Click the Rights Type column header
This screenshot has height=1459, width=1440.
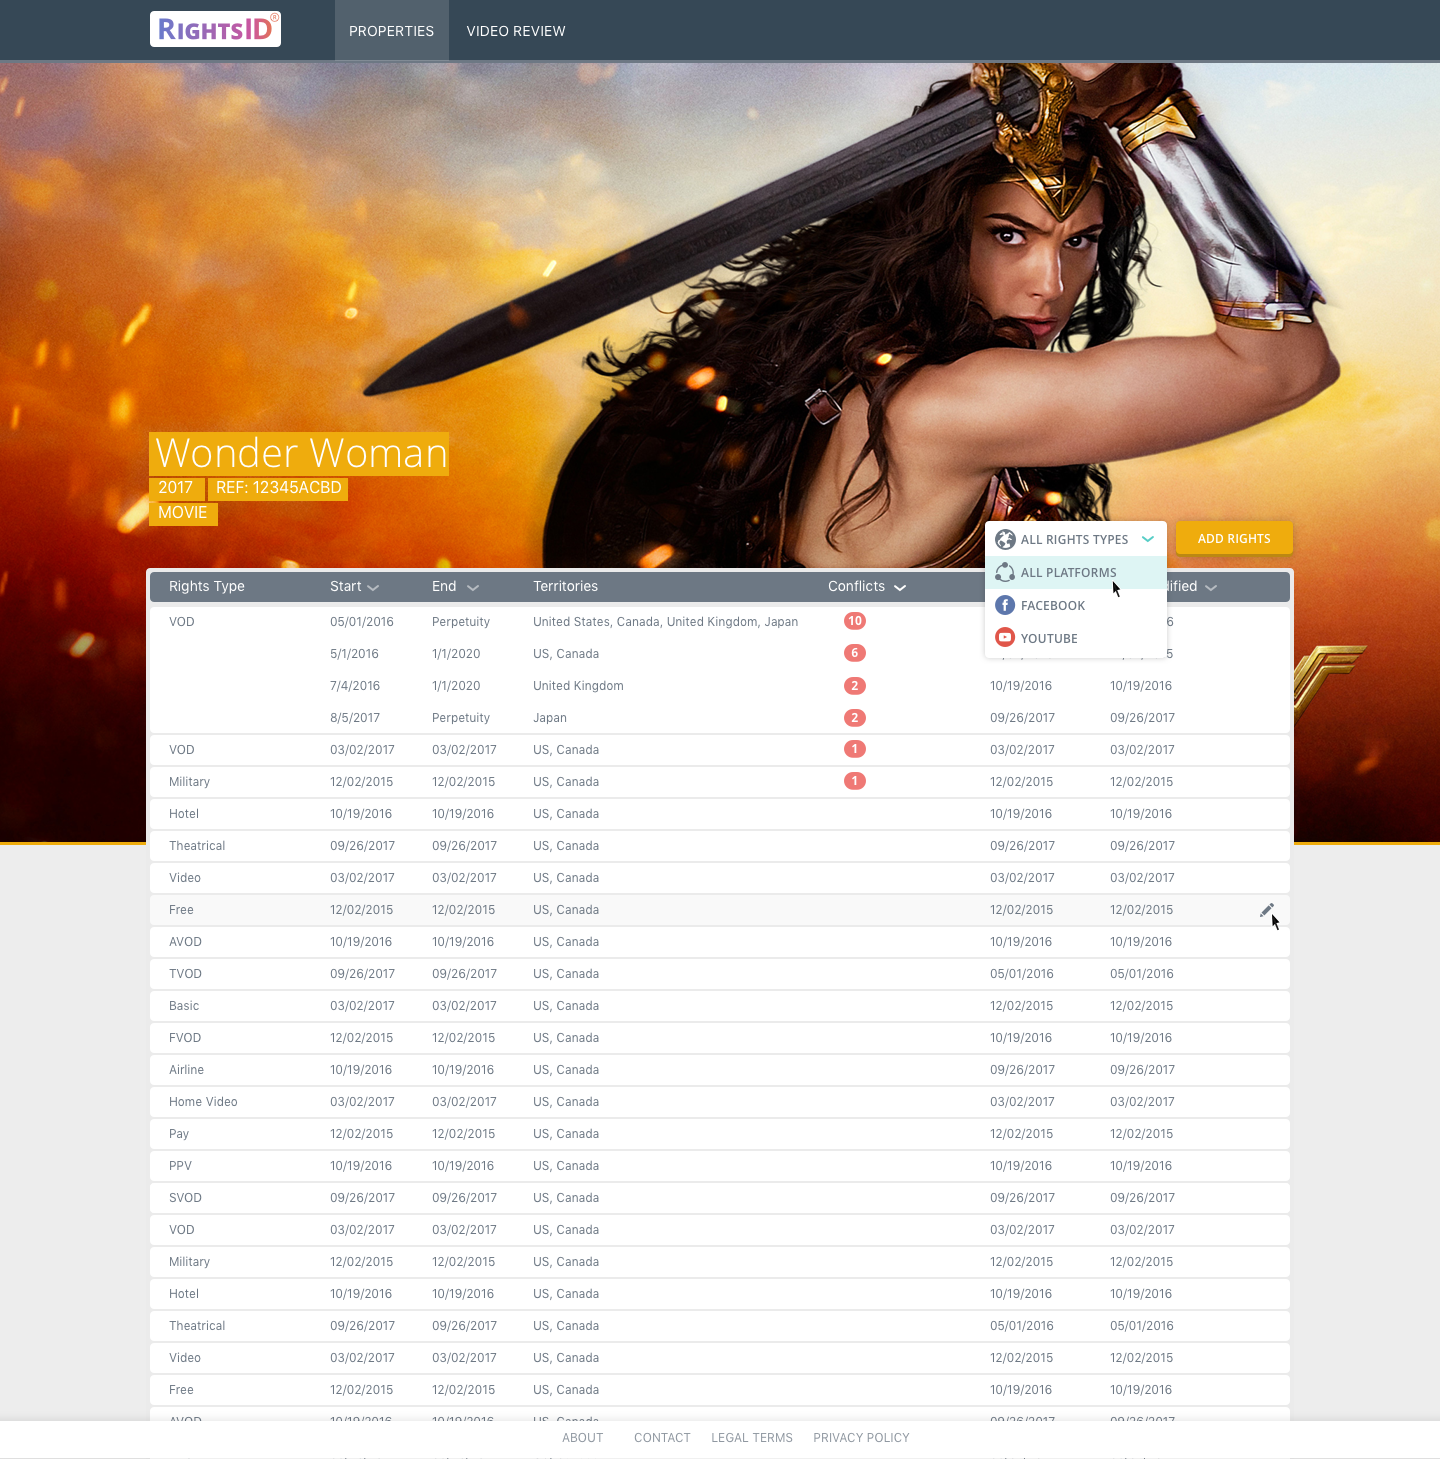coord(207,586)
